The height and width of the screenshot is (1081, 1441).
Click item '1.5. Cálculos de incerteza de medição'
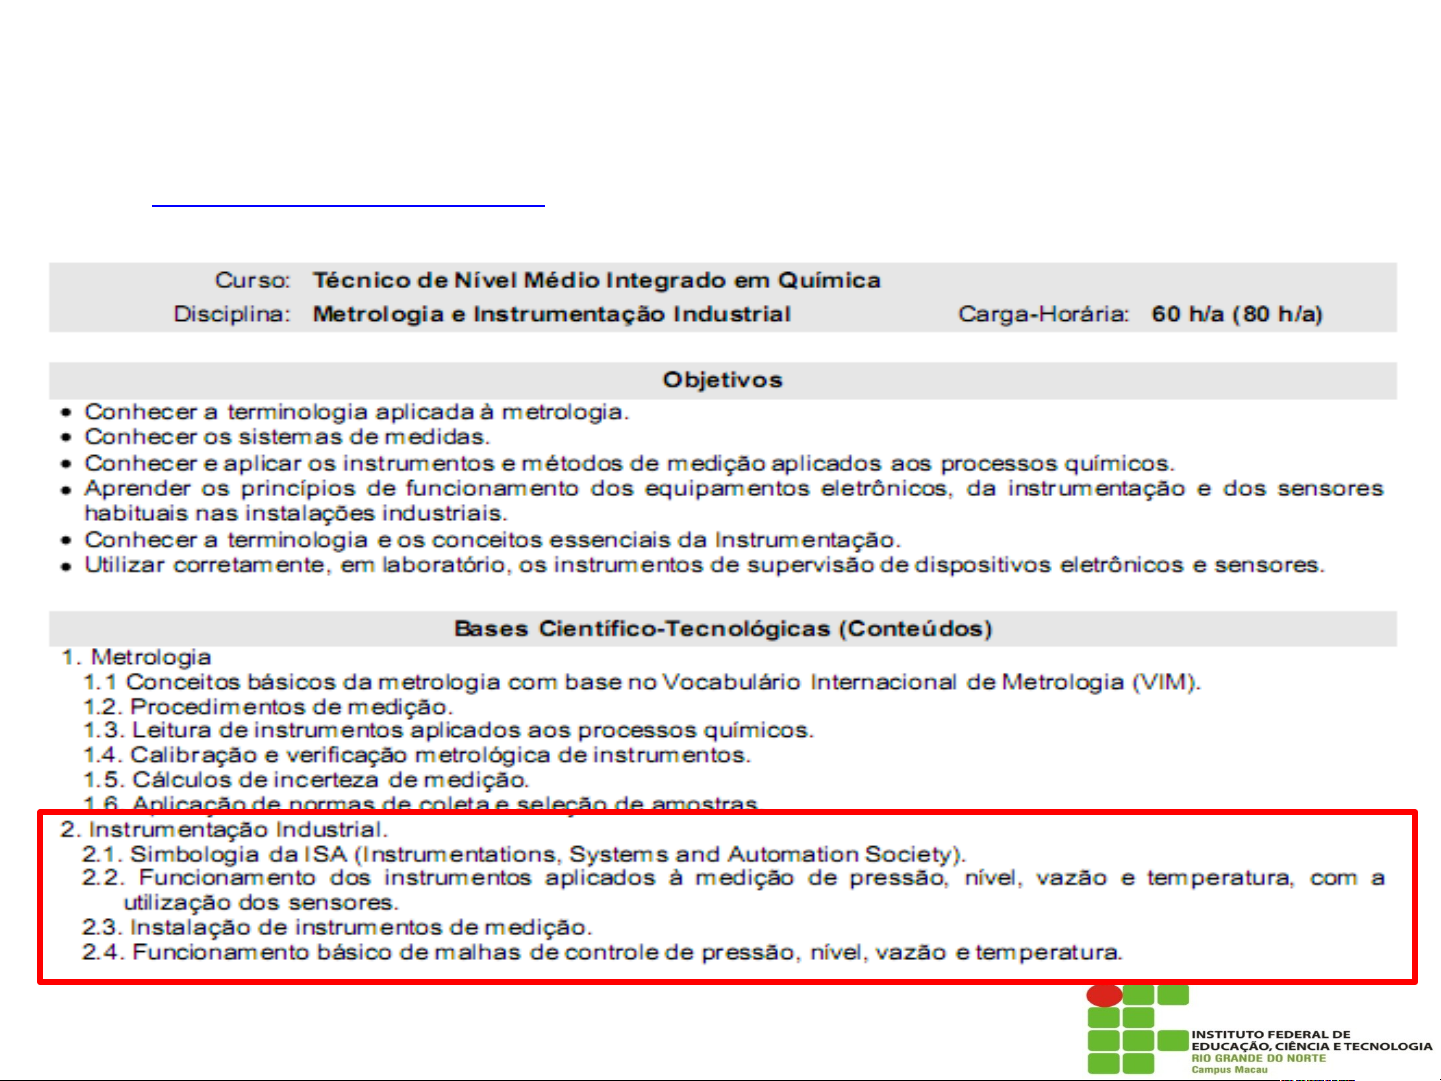pos(306,780)
